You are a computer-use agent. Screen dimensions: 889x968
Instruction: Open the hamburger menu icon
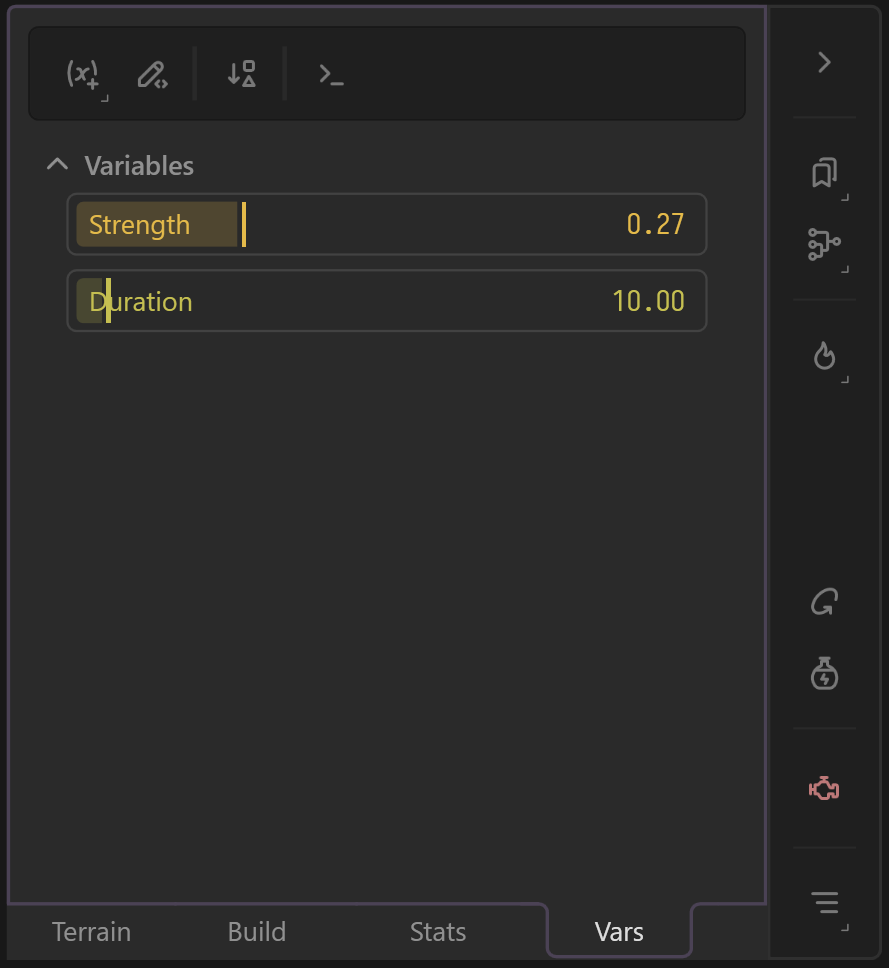point(824,902)
